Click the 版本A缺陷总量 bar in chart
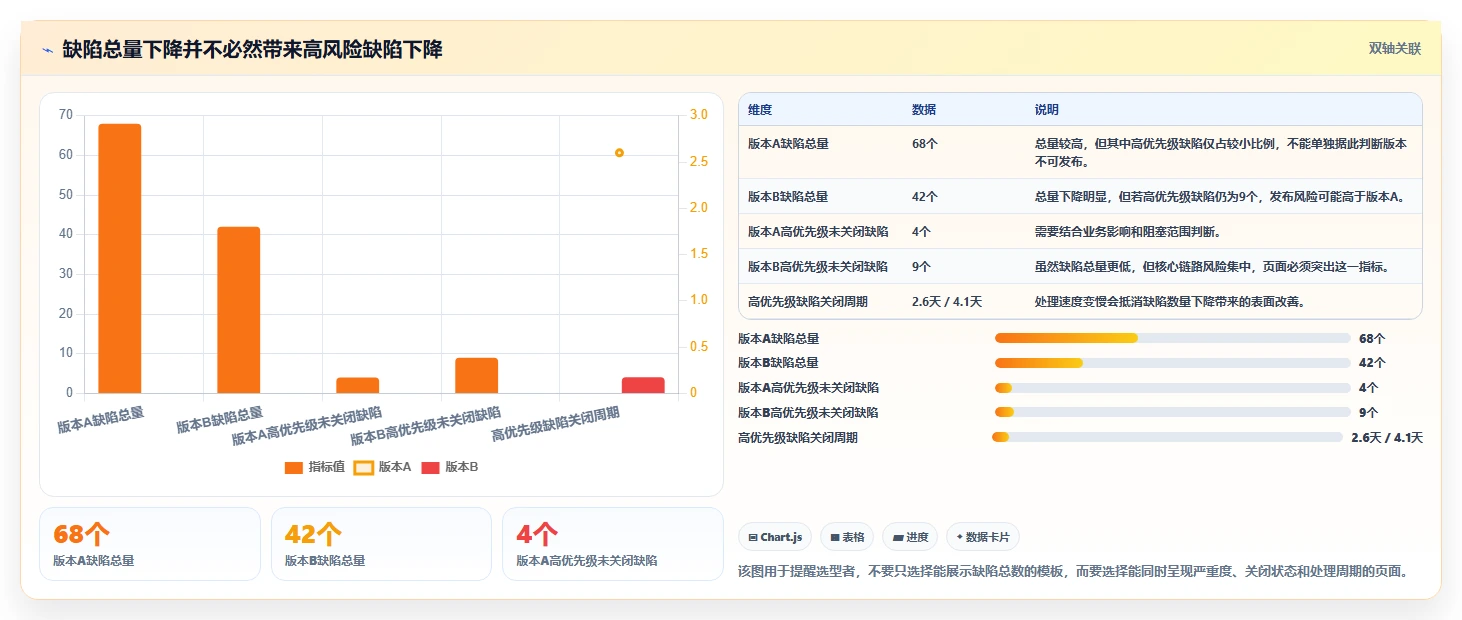The image size is (1462, 620). click(120, 258)
